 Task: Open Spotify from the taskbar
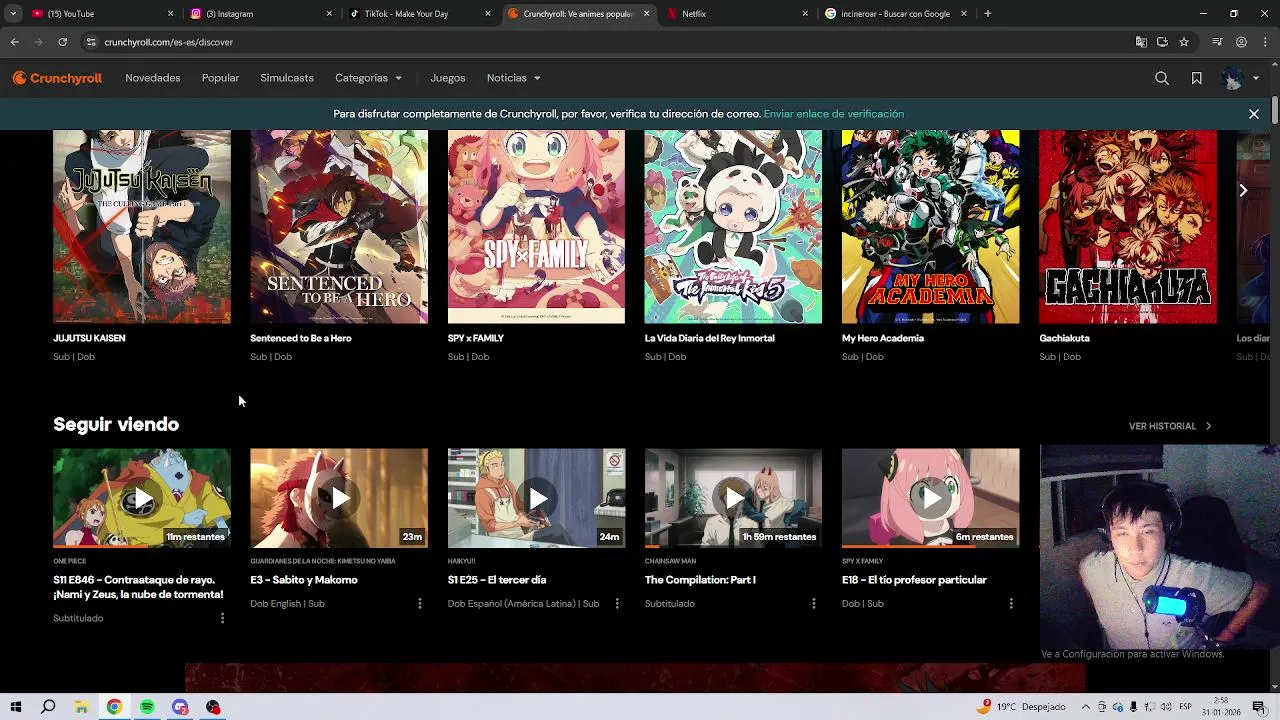pyautogui.click(x=147, y=707)
